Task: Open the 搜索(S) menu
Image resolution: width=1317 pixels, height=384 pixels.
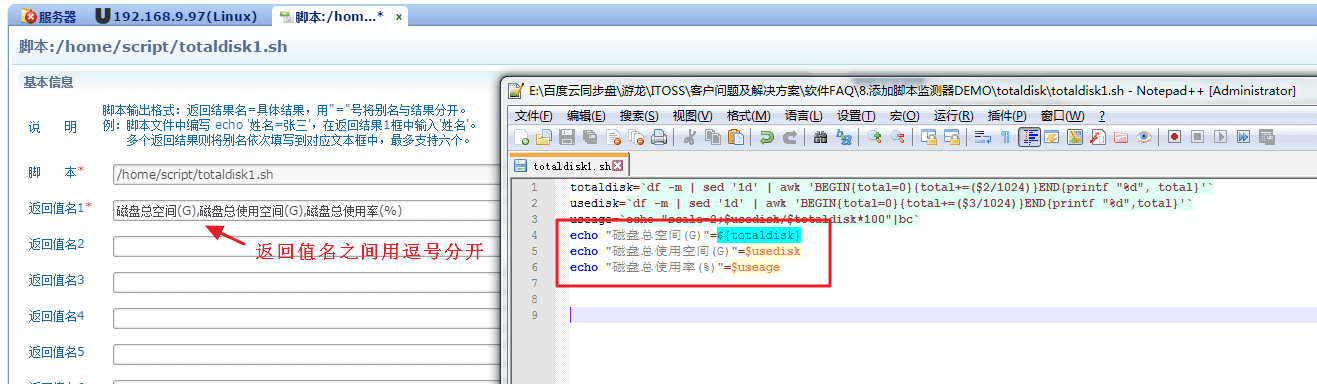Action: click(x=638, y=116)
